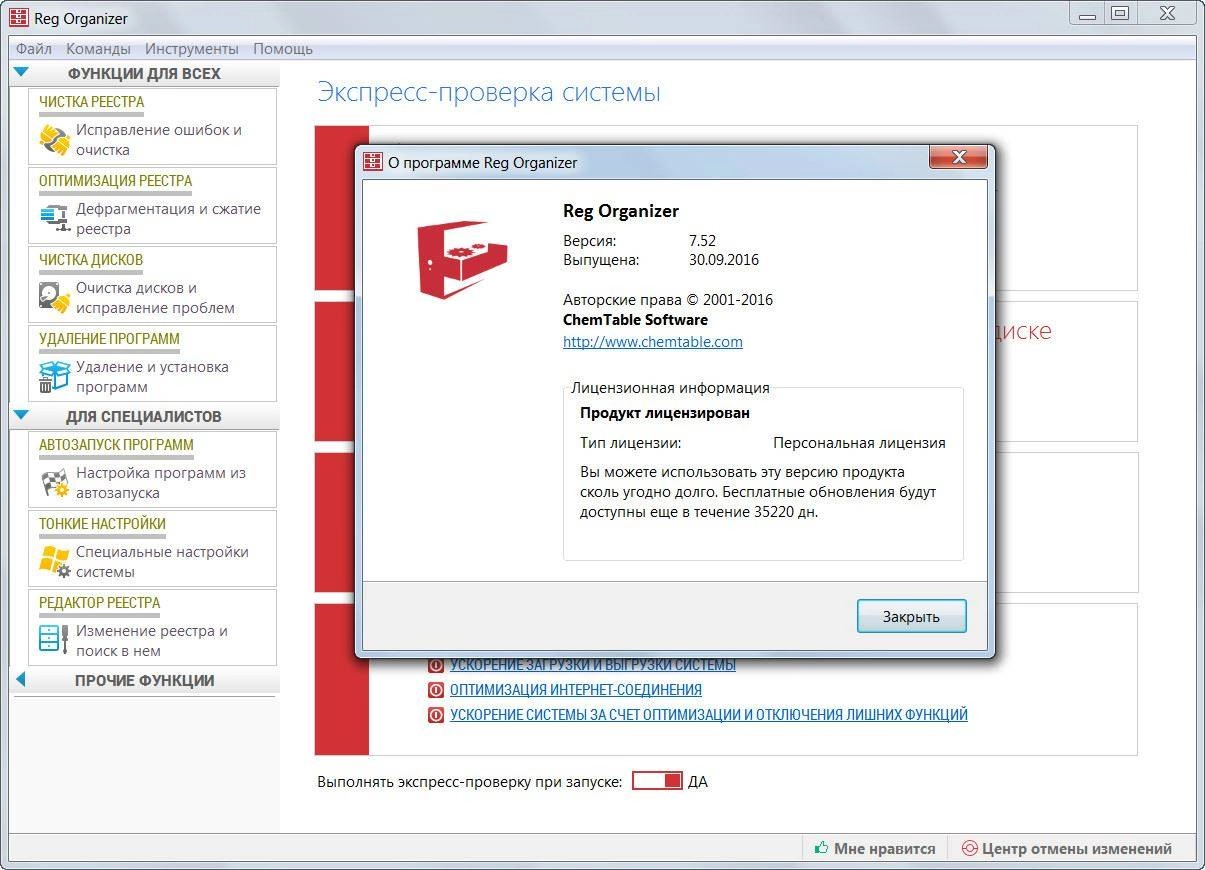Open the registry cleaning broom icon
The image size is (1205, 870).
[x=54, y=140]
